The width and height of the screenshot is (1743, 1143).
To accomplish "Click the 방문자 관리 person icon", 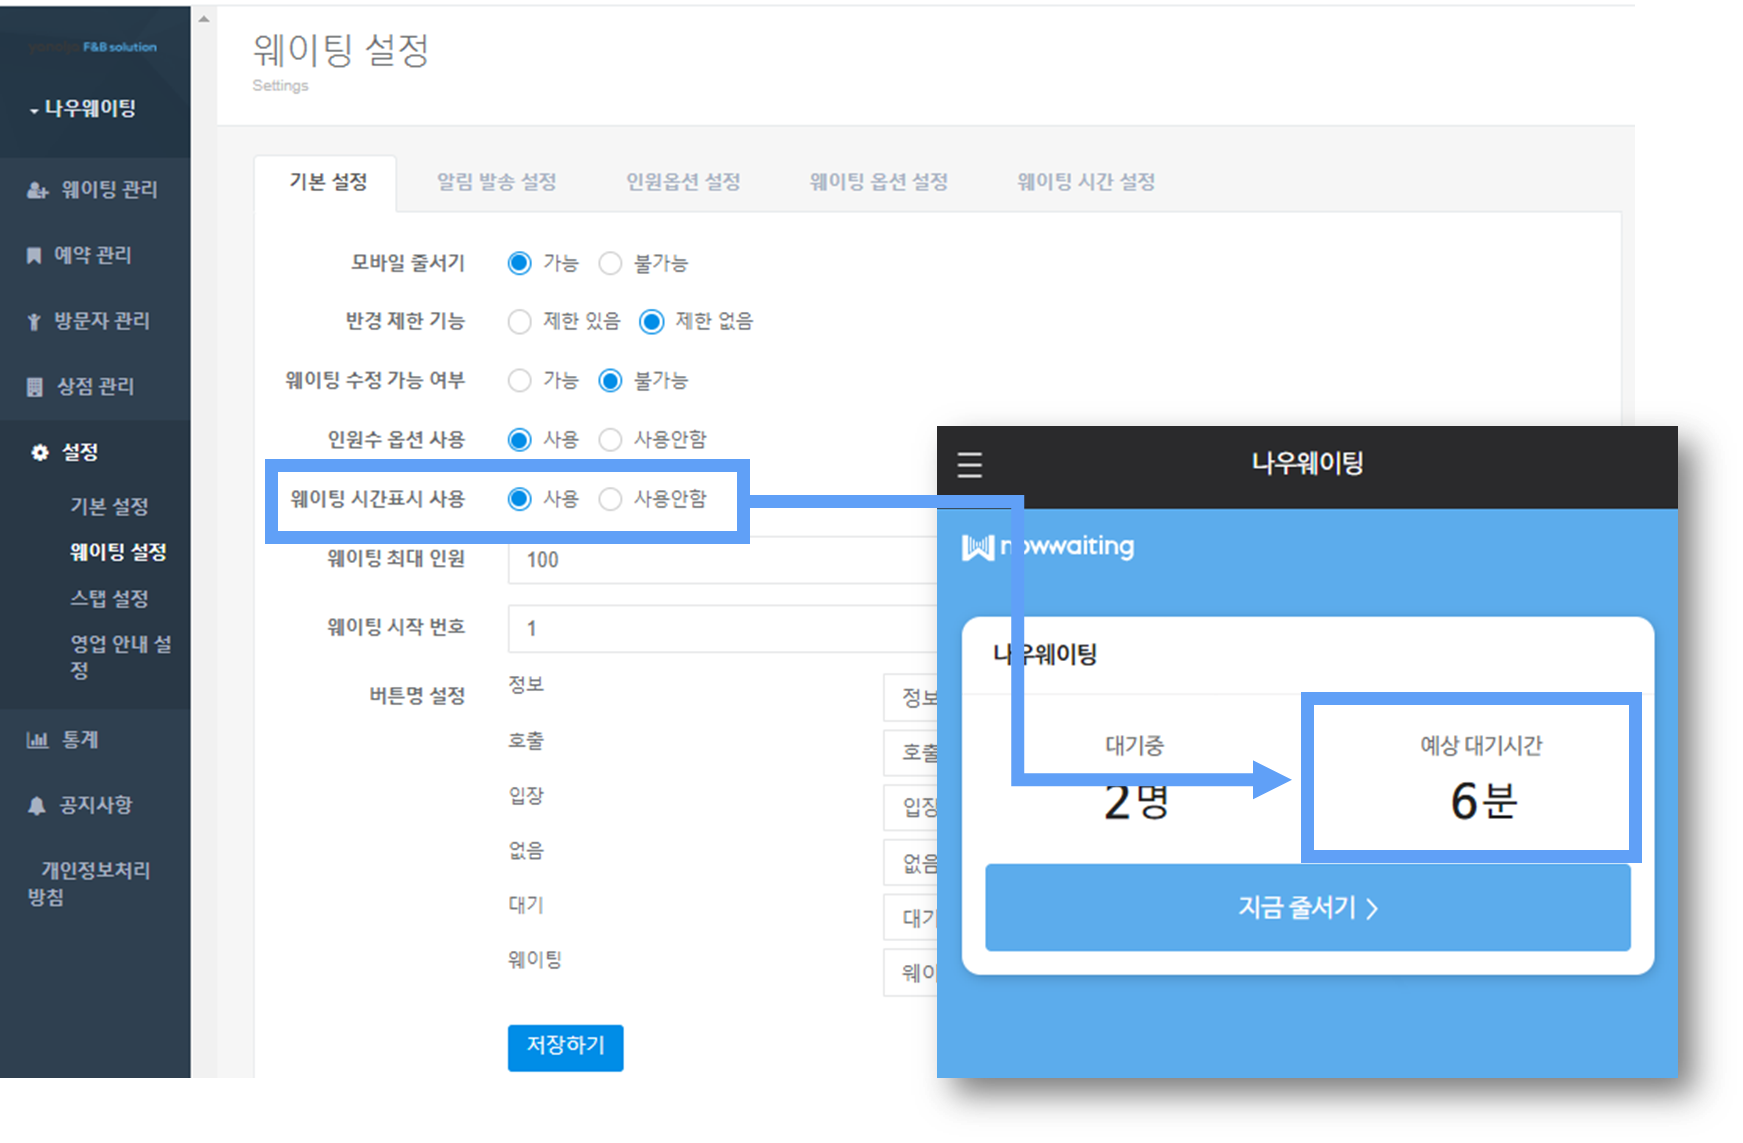I will pos(34,321).
